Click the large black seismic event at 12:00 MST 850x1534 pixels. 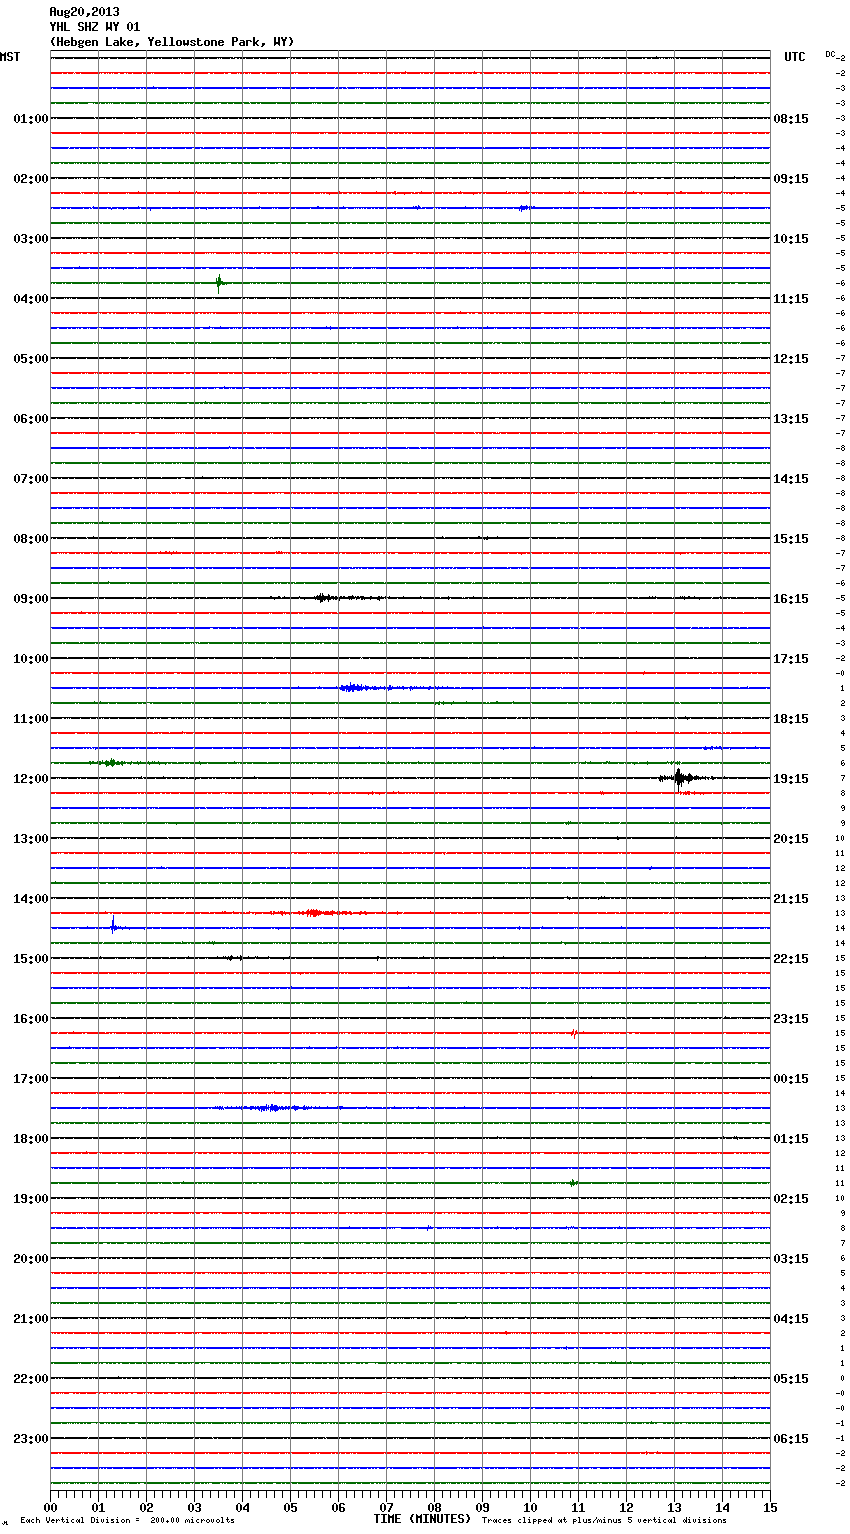click(x=679, y=778)
